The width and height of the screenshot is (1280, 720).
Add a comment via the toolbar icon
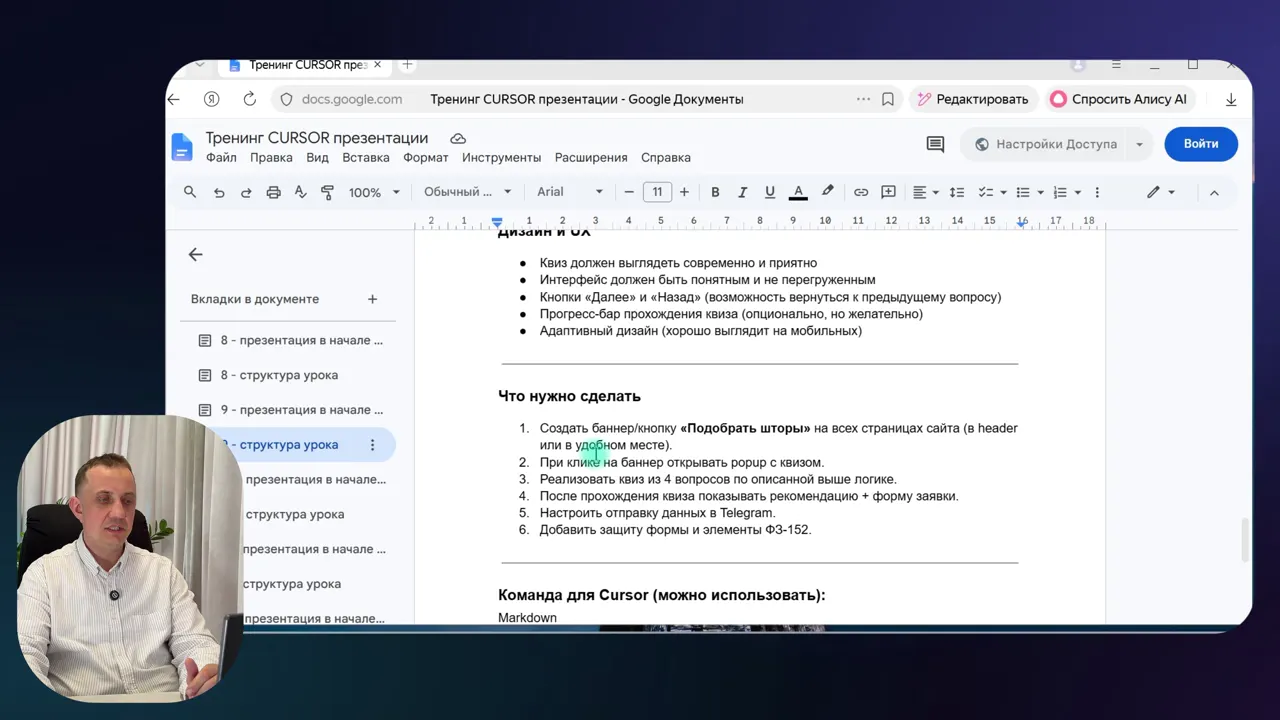point(888,192)
